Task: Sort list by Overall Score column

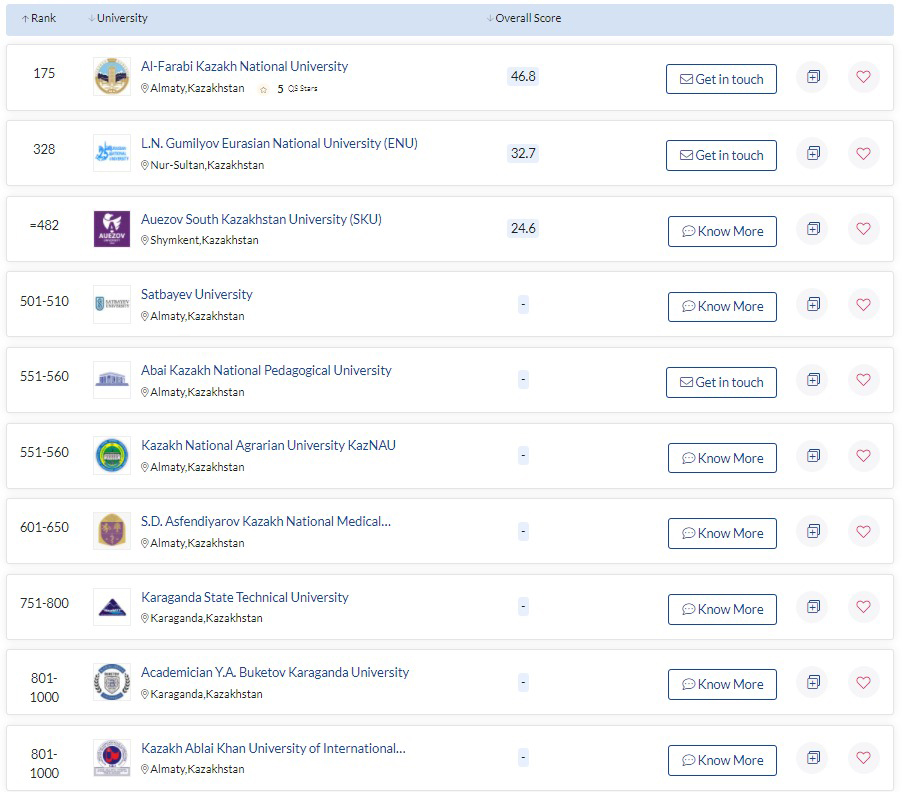Action: point(524,18)
